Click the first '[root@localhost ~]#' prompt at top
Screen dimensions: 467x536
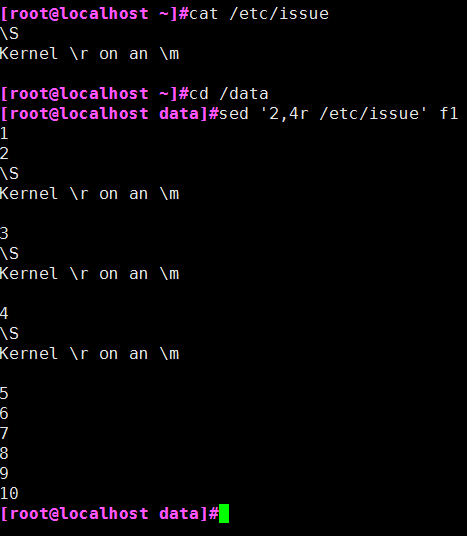point(95,14)
